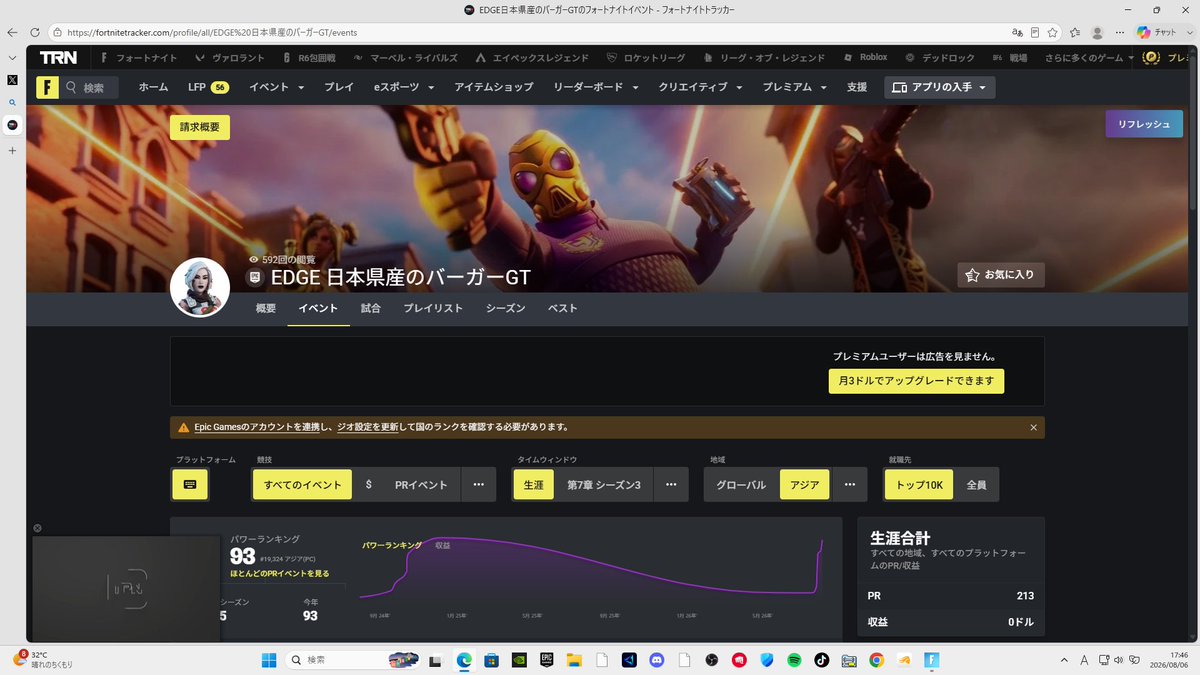Add a new sidebar tab with plus
This screenshot has width=1200, height=675.
(12, 150)
